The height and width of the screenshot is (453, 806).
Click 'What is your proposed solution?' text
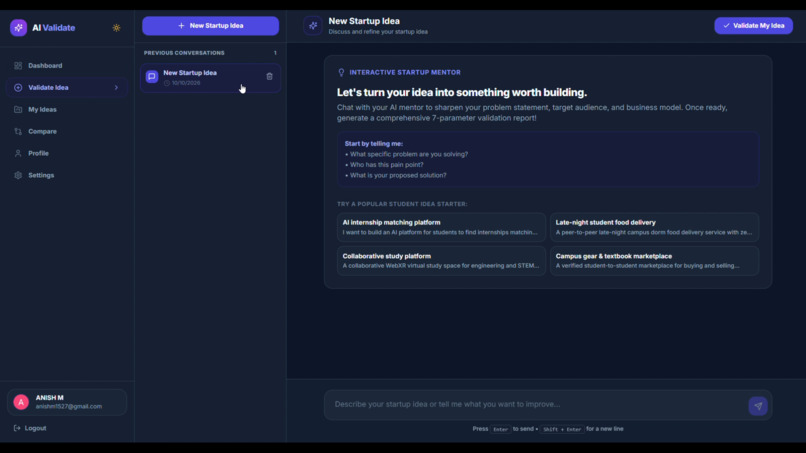398,175
